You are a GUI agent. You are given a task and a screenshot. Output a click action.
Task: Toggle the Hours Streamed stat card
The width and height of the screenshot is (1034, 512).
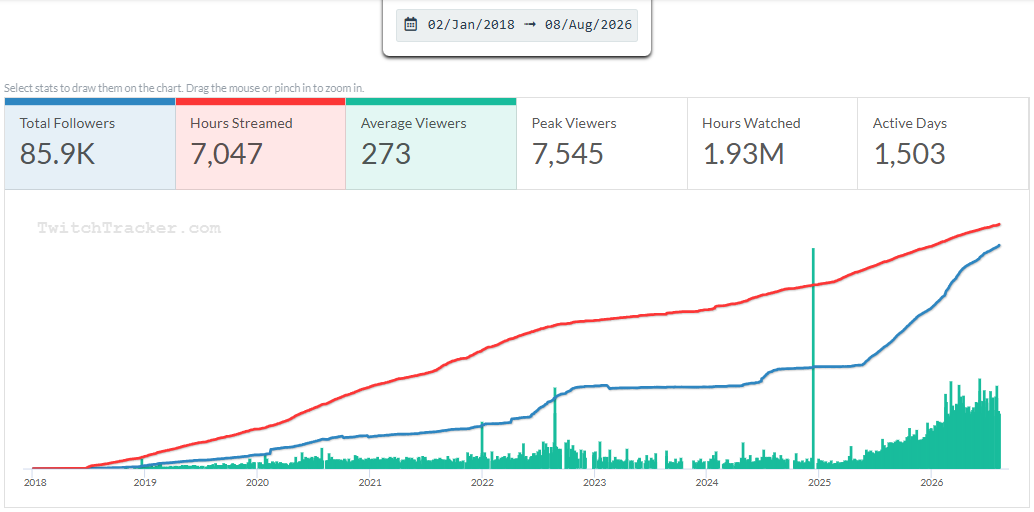(x=260, y=144)
